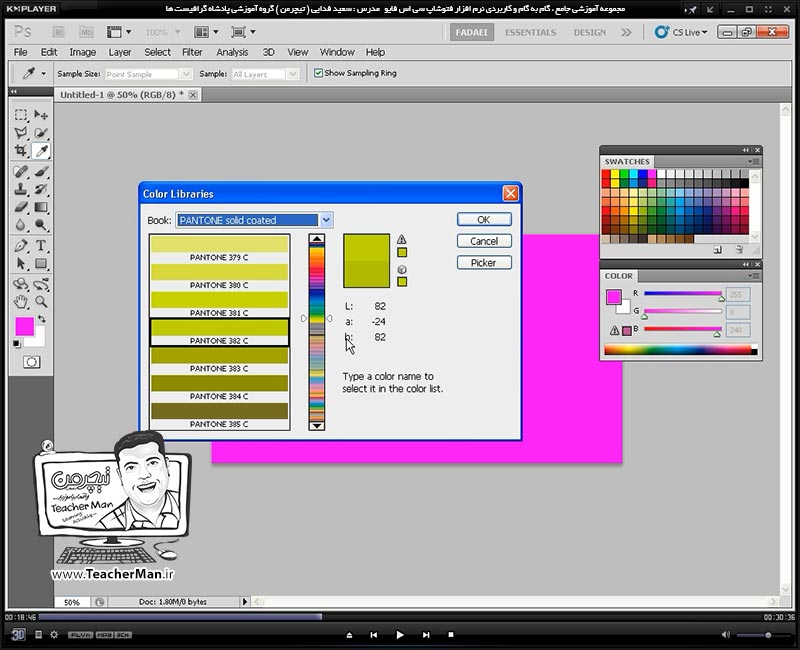800x650 pixels.
Task: Select the Lasso tool
Action: [x=21, y=133]
